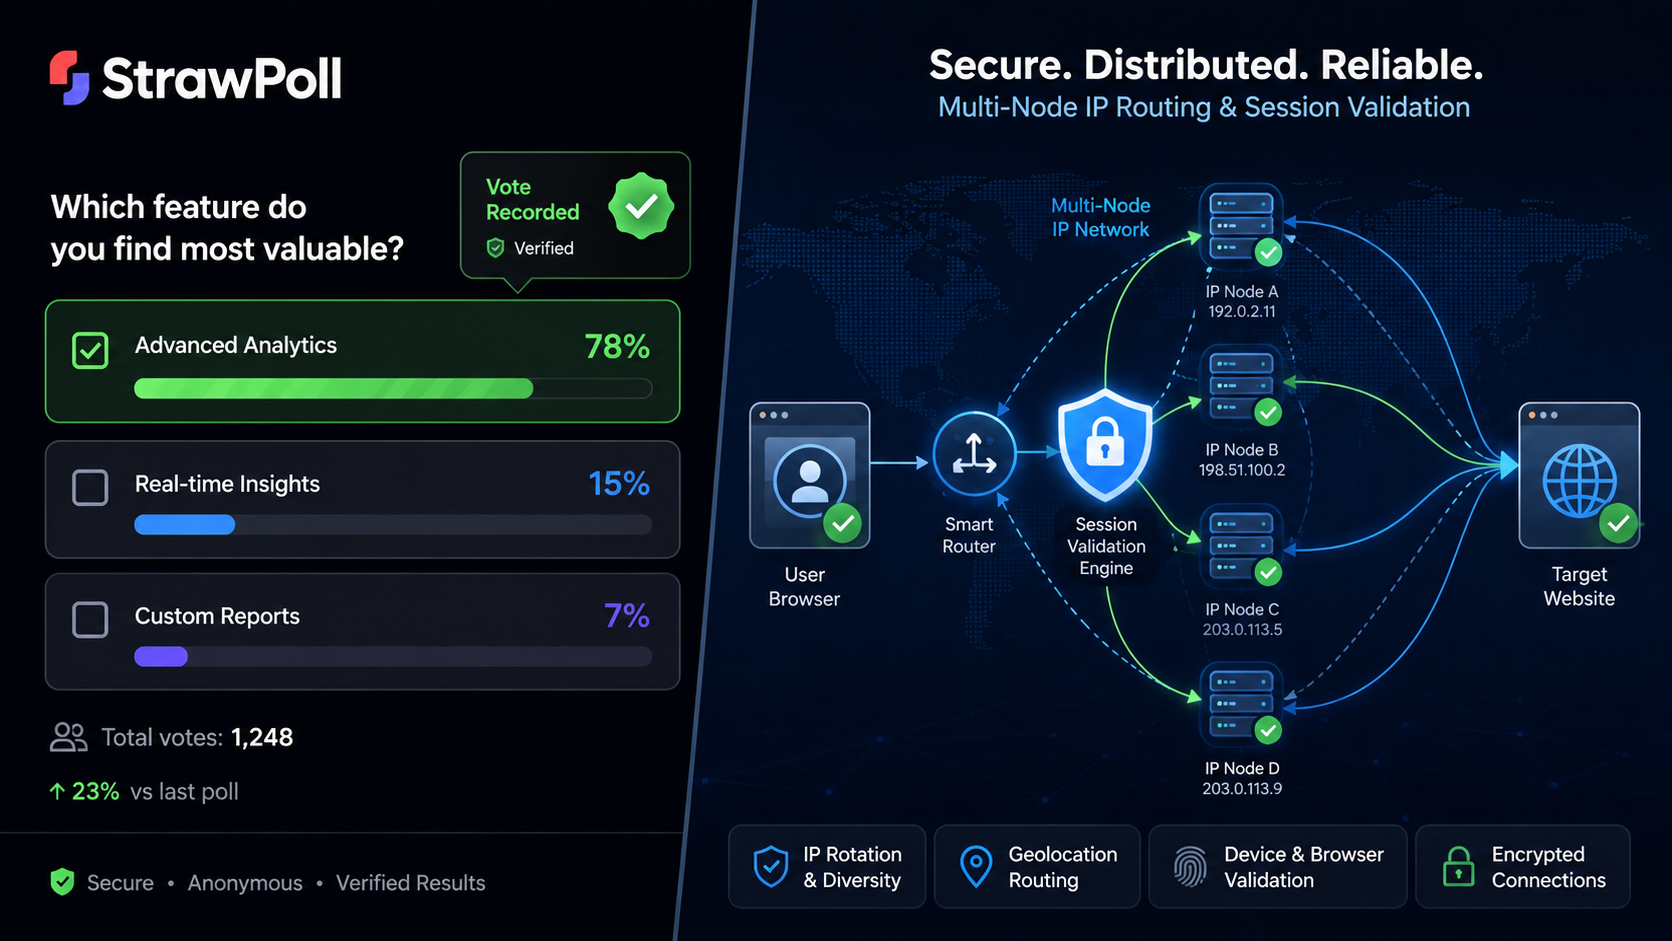Click the User Browser icon

(x=810, y=475)
